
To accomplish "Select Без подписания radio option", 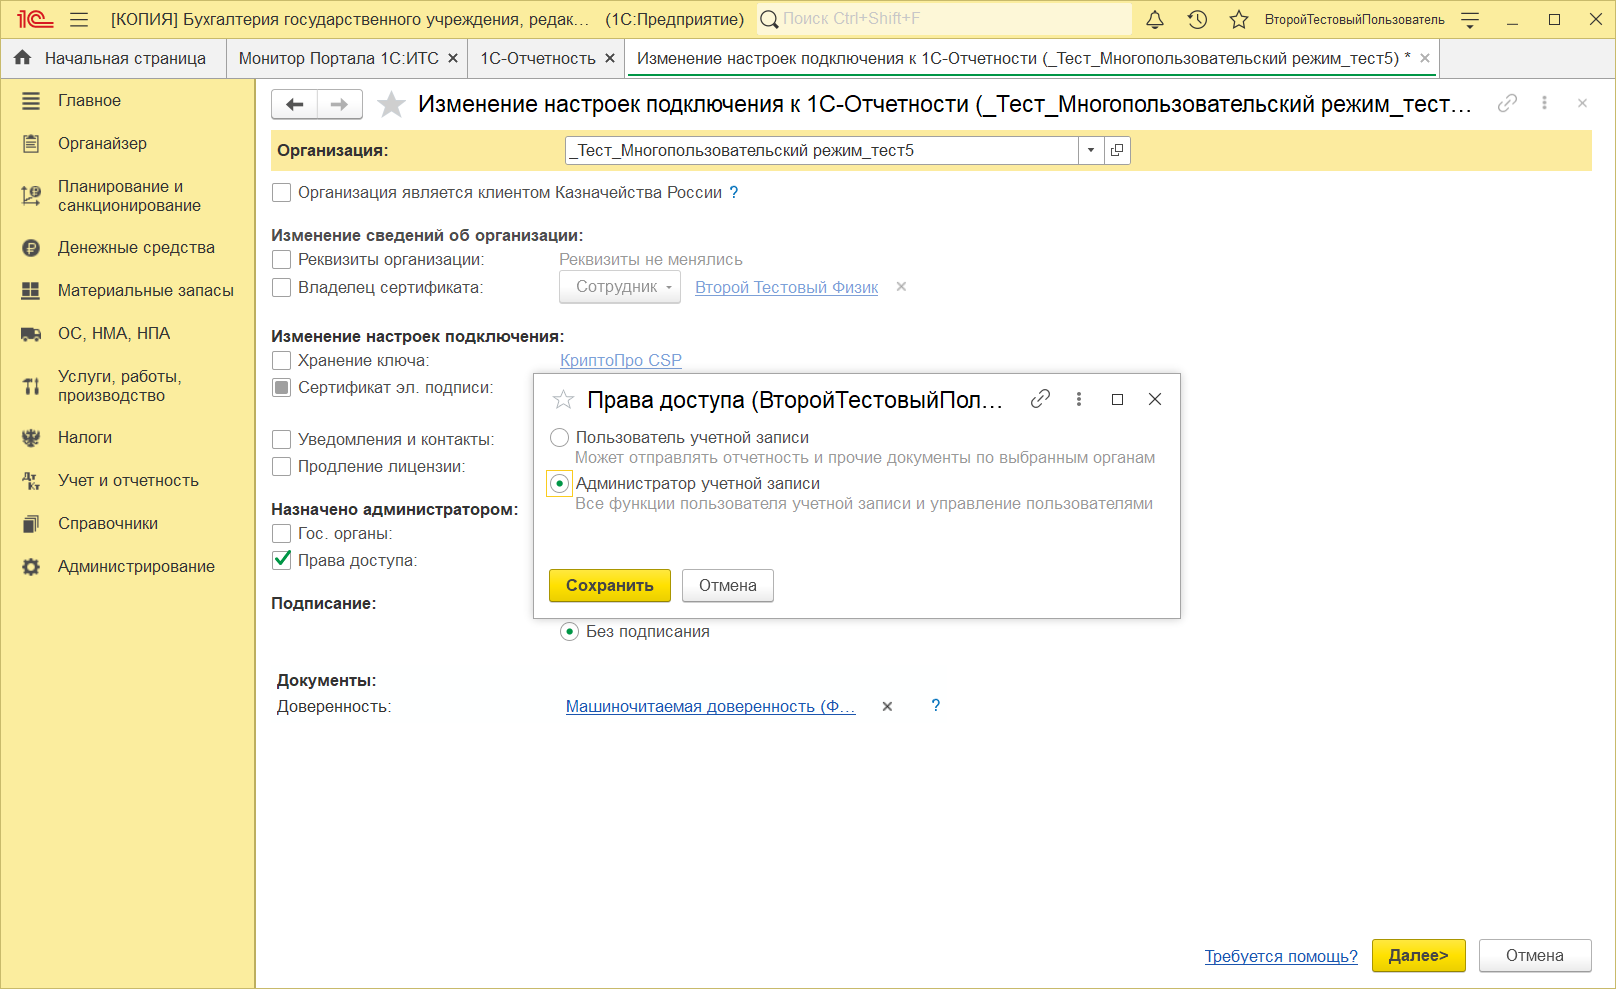I will click(570, 631).
